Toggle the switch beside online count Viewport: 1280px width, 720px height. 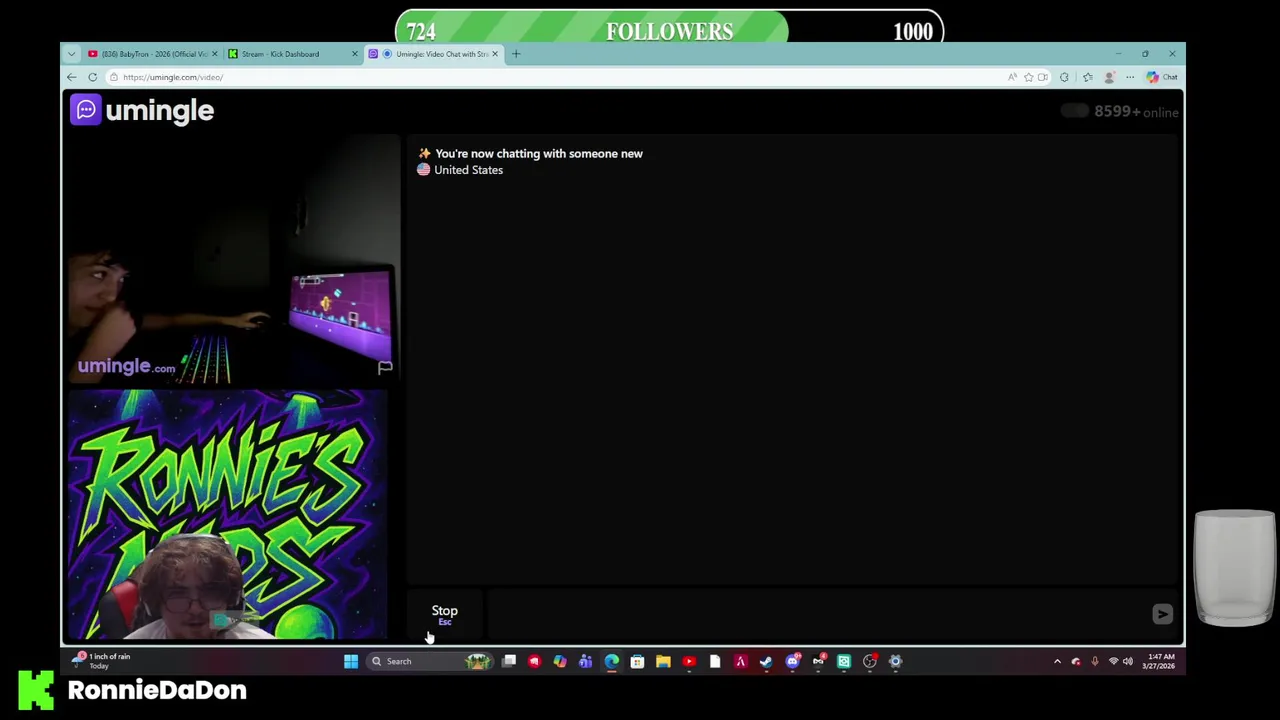point(1074,111)
